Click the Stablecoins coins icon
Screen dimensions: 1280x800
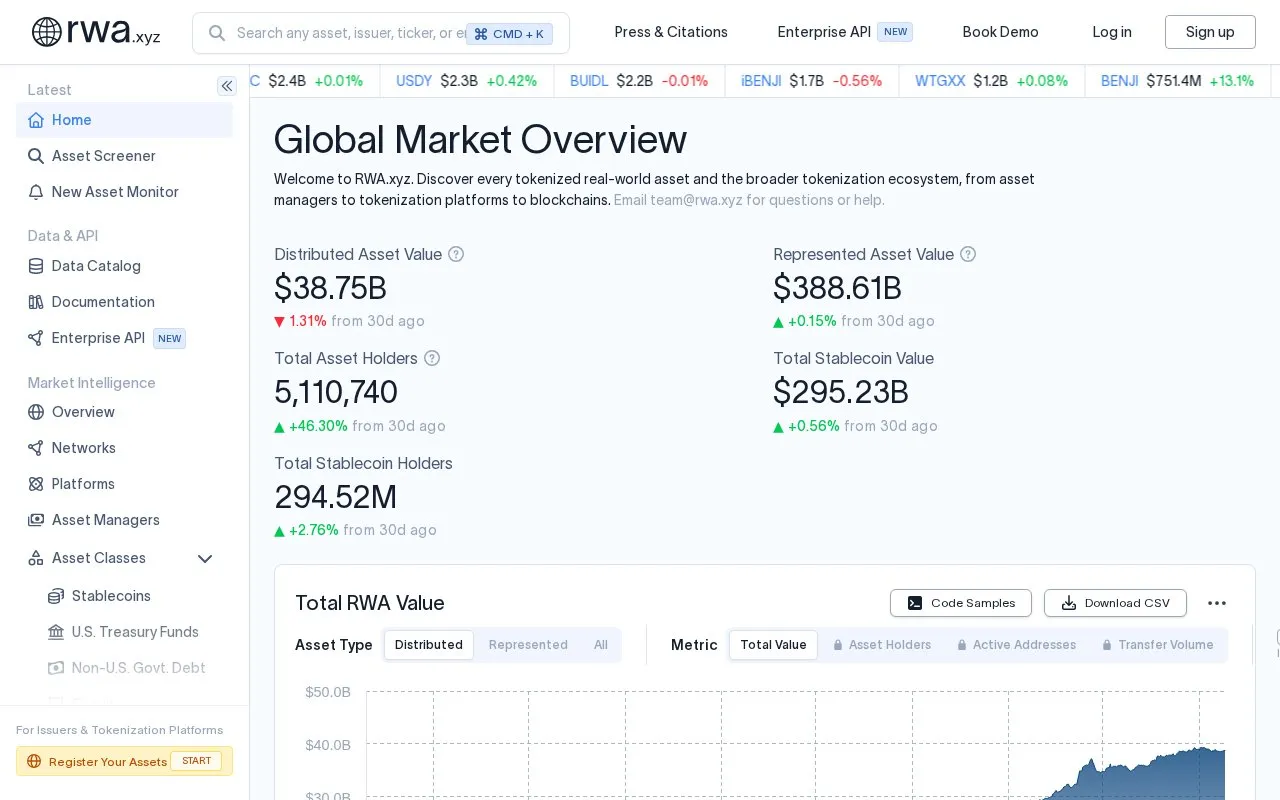[x=56, y=596]
